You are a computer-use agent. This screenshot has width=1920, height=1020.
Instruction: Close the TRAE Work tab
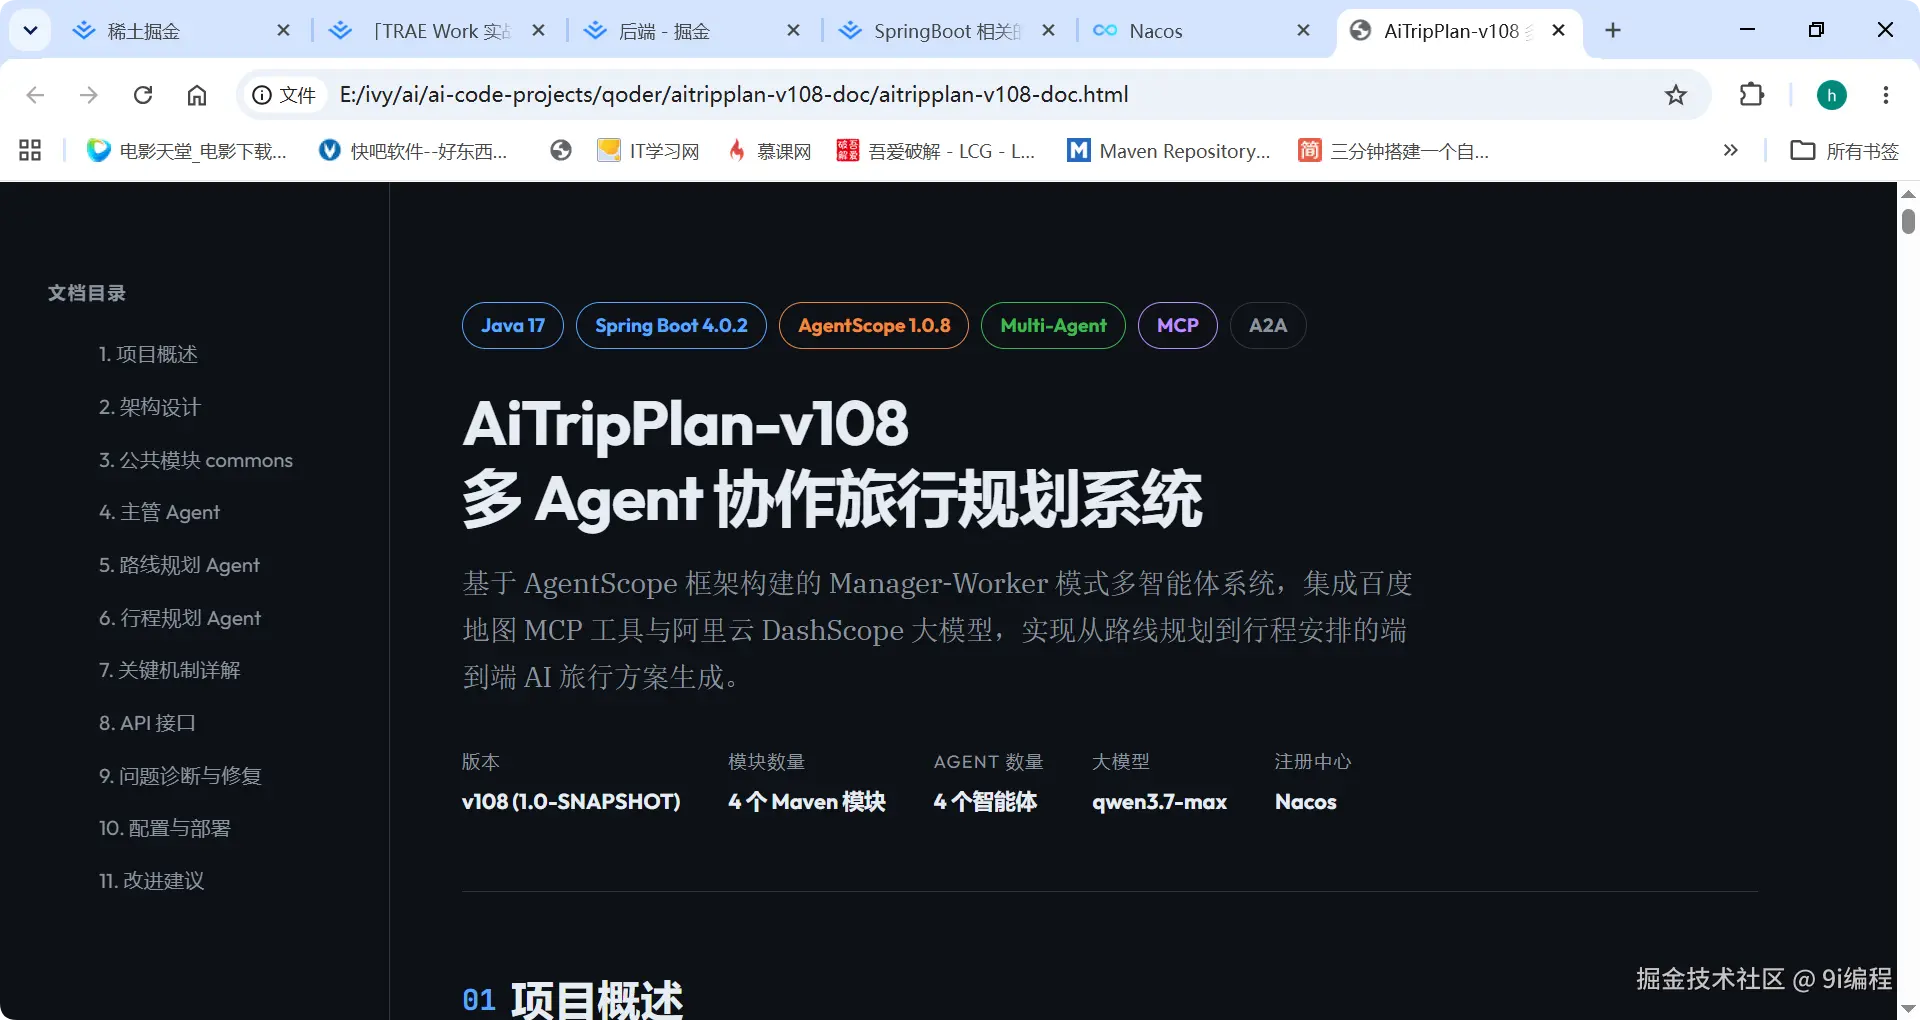538,31
